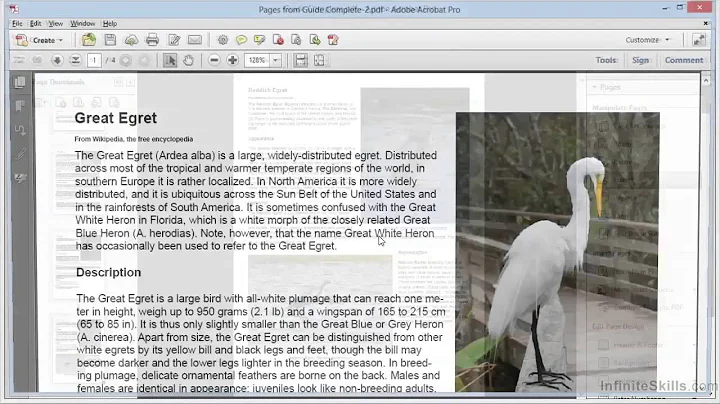The height and width of the screenshot is (404, 720).
Task: Click the zoom out minus button
Action: [x=214, y=60]
